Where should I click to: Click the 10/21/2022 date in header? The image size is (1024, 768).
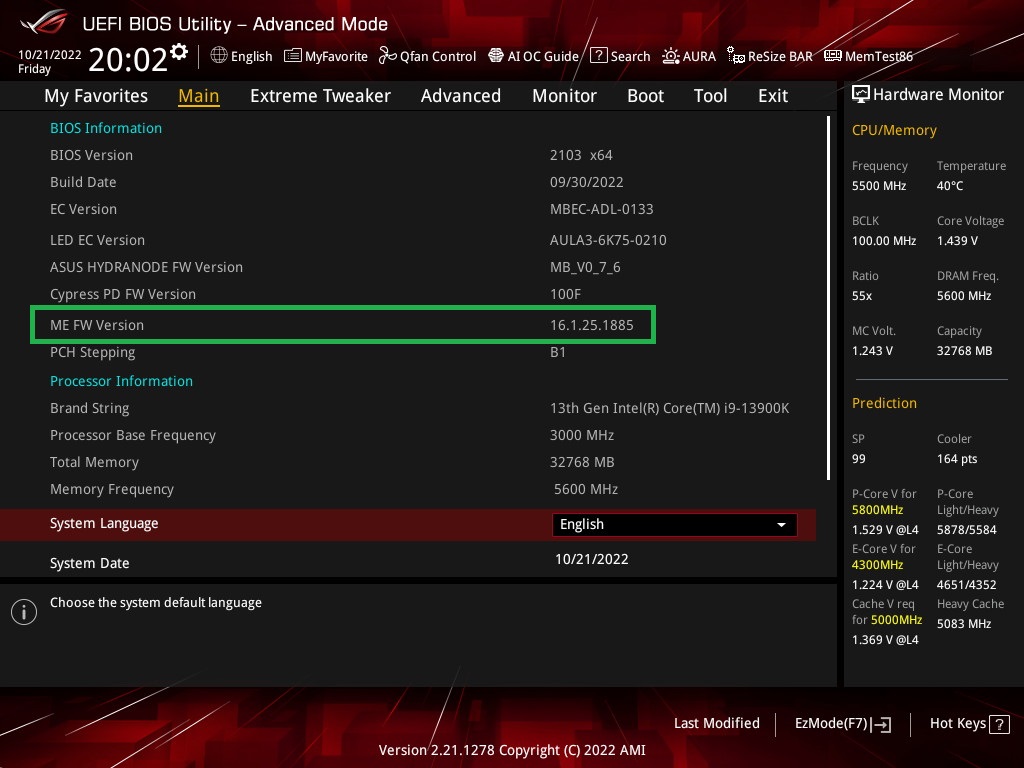50,55
